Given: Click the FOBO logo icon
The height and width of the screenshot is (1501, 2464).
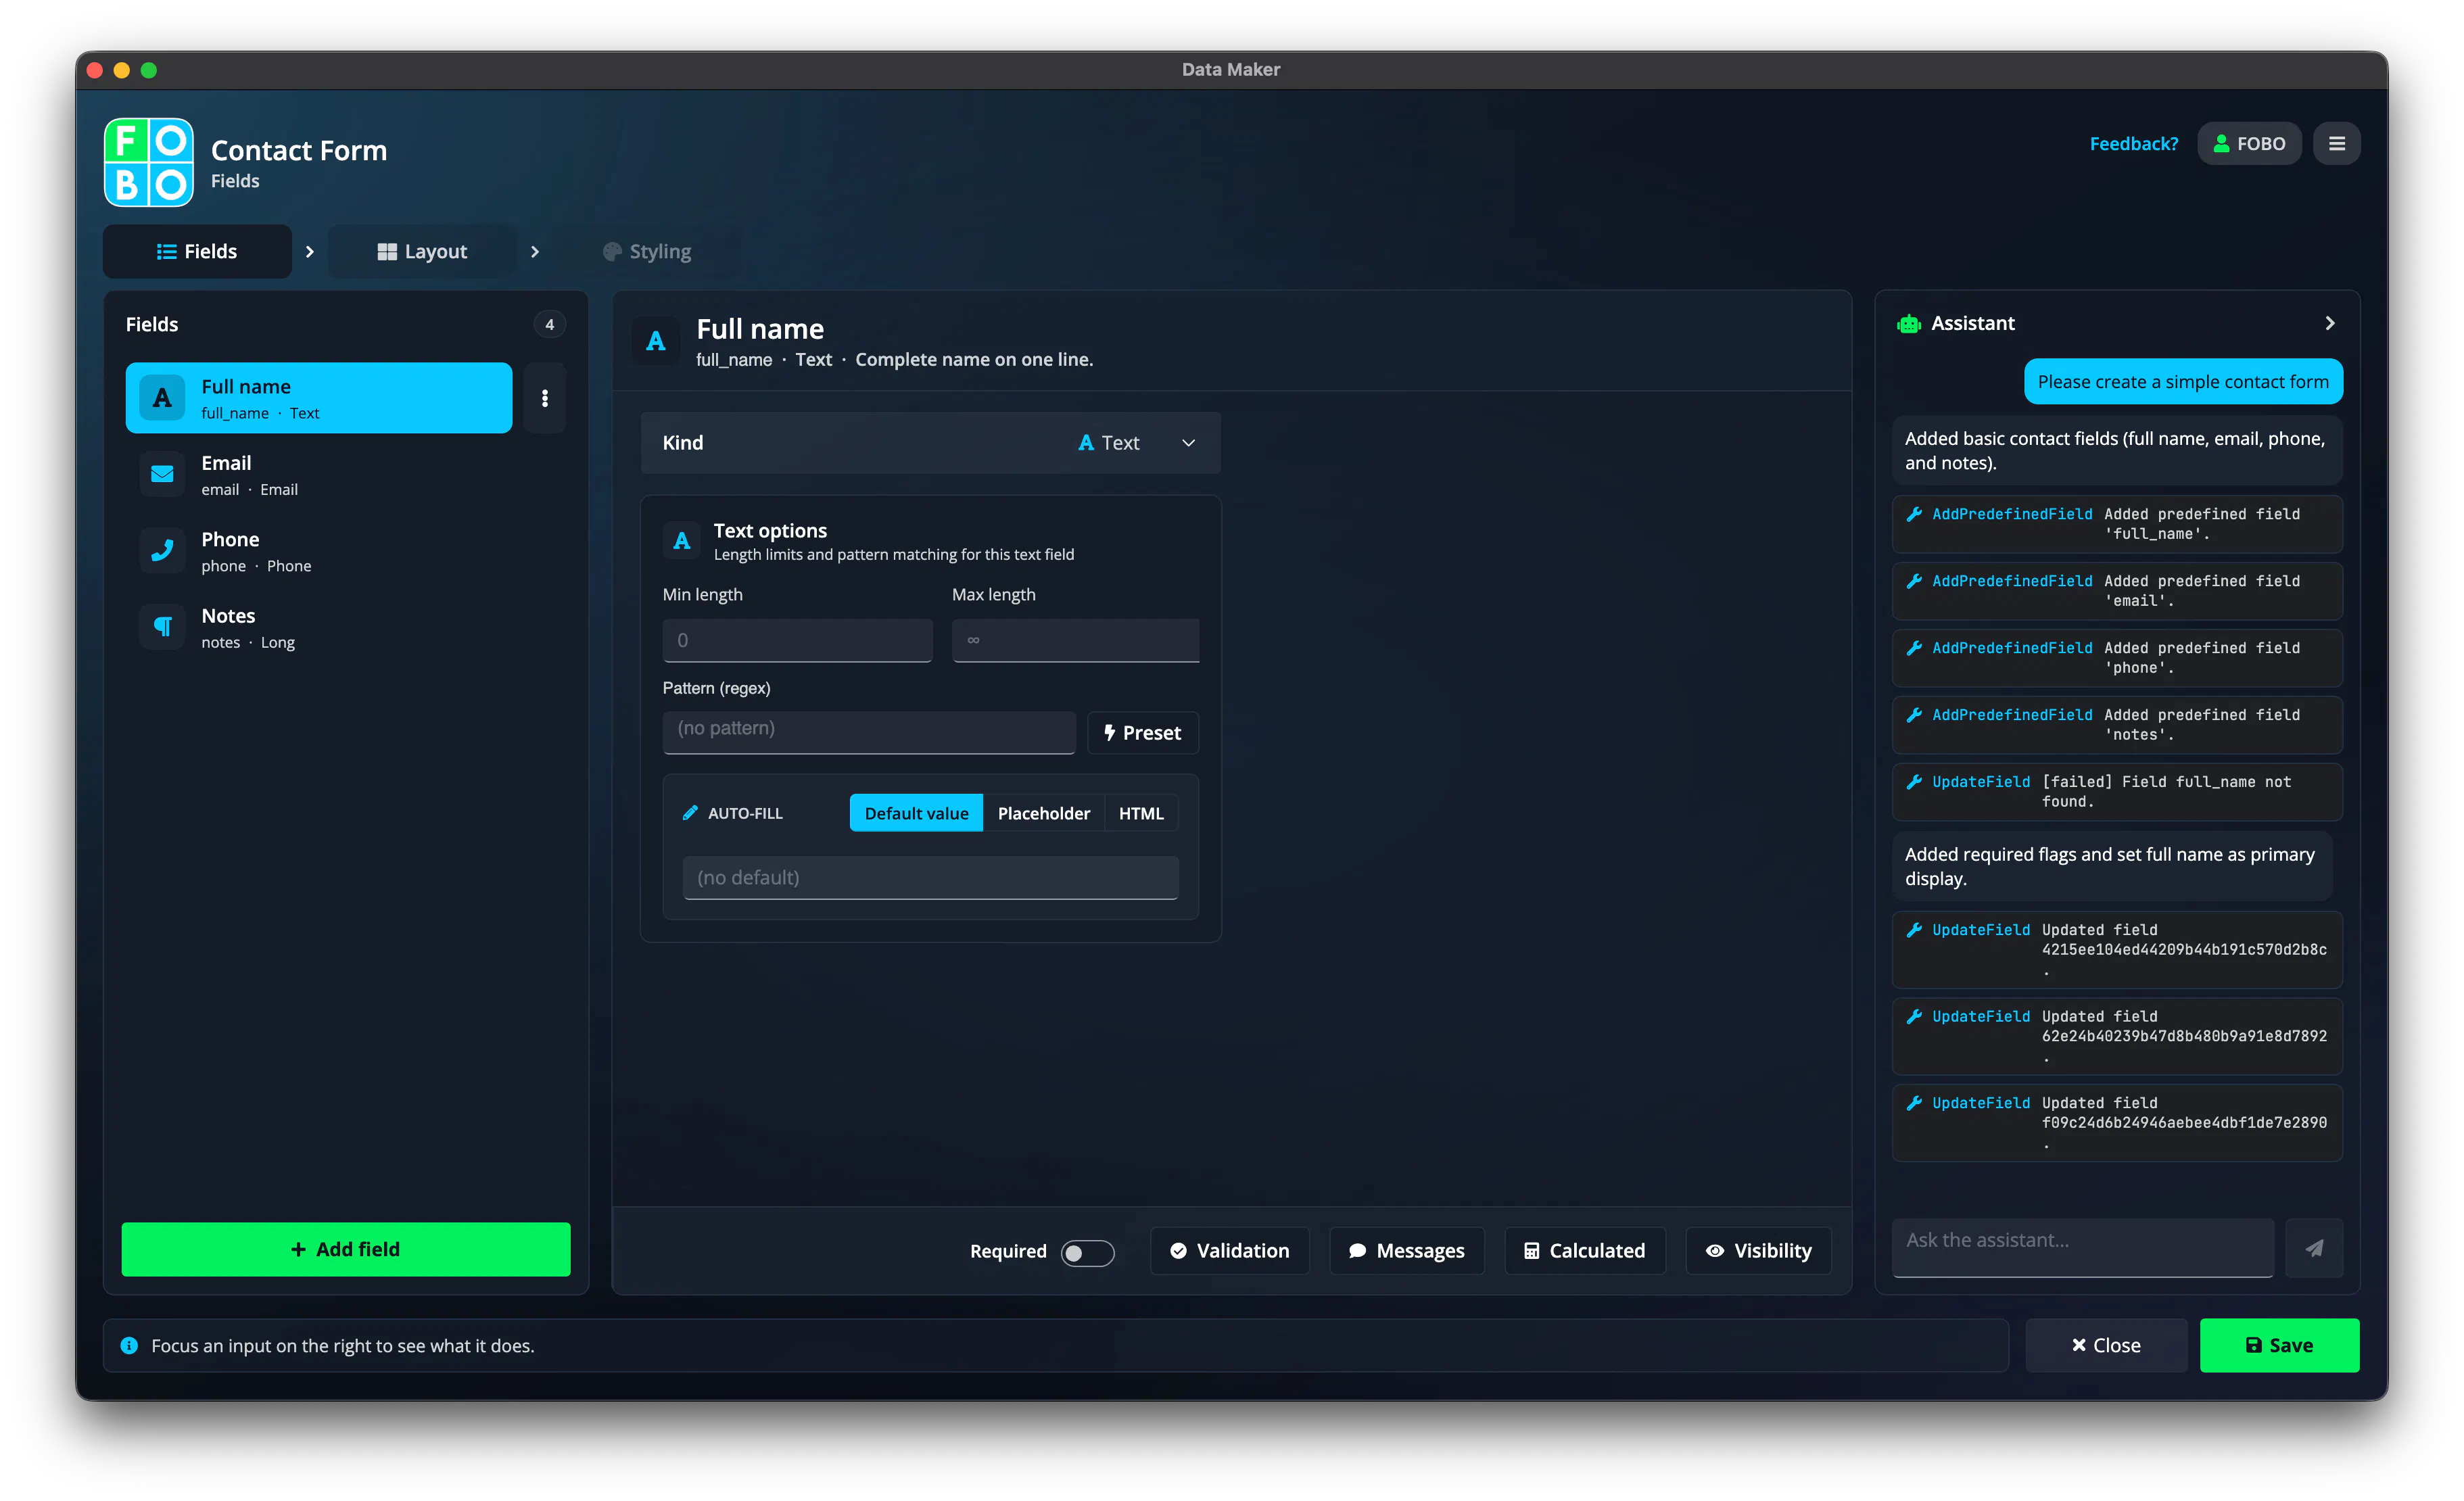Looking at the screenshot, I should tap(148, 162).
